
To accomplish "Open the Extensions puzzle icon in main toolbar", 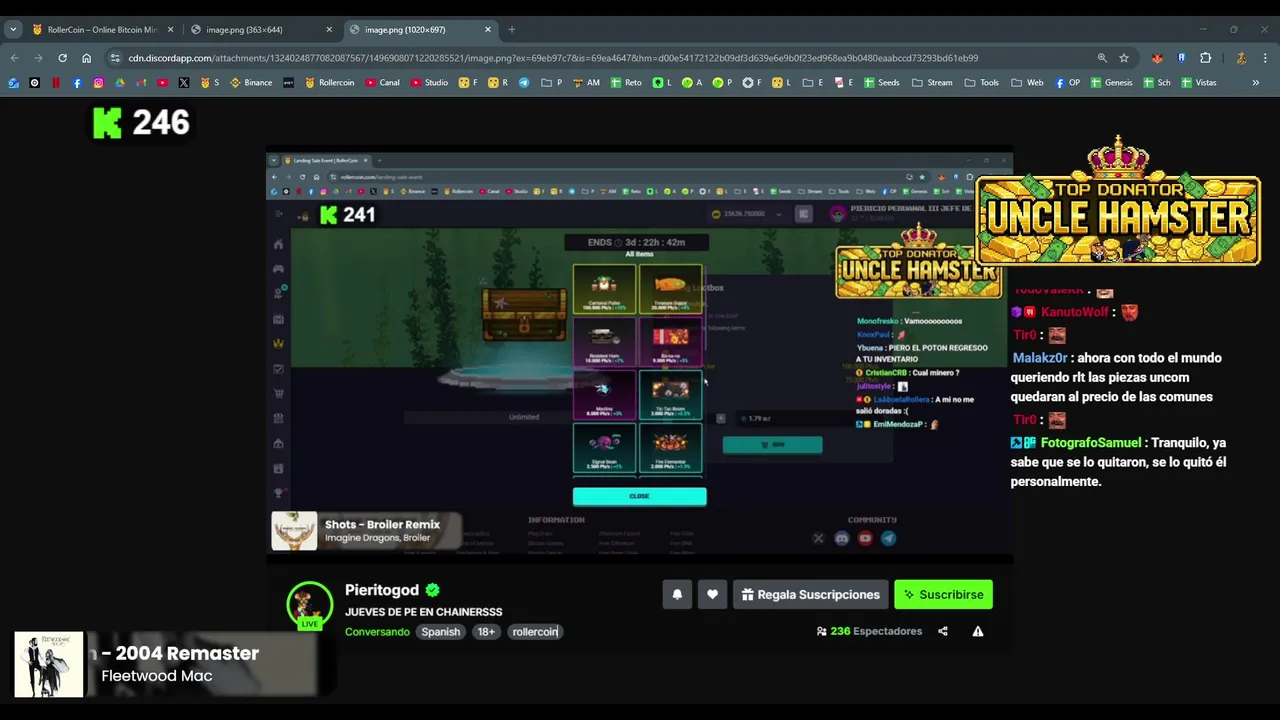I will [x=1205, y=58].
